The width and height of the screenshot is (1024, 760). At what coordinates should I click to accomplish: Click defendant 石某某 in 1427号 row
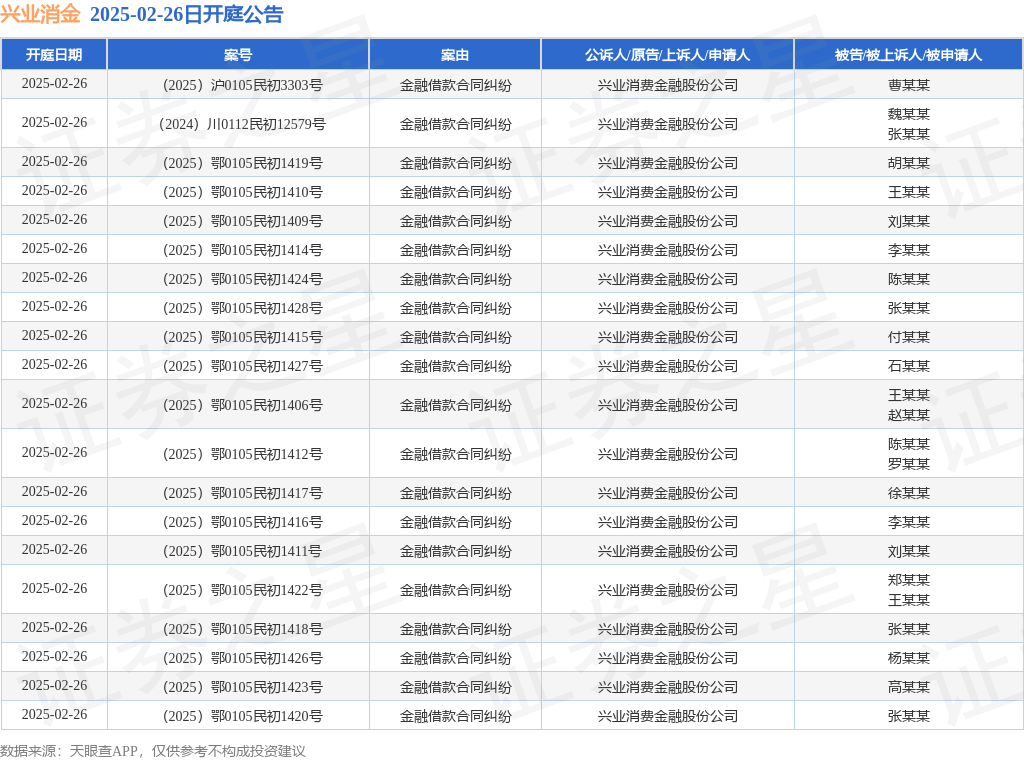coord(908,366)
